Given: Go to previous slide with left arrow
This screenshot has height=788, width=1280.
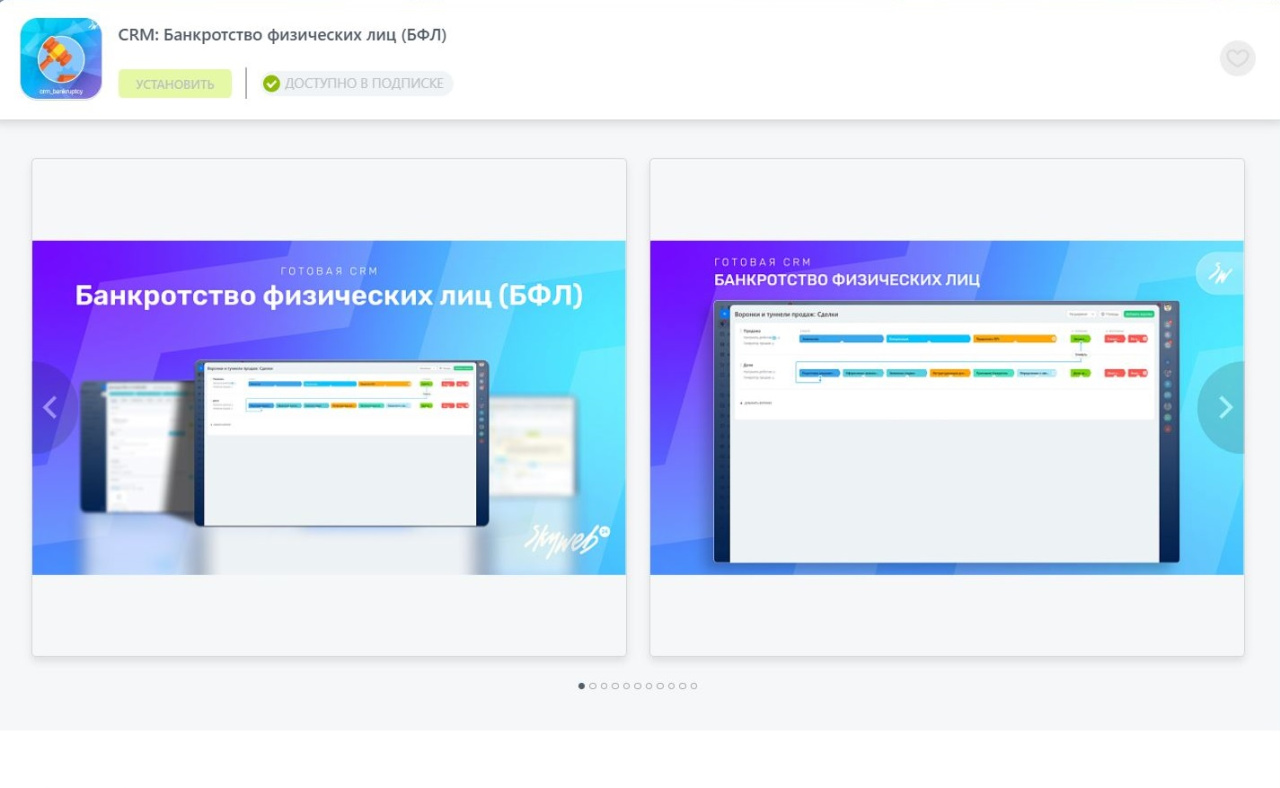Looking at the screenshot, I should pyautogui.click(x=50, y=407).
